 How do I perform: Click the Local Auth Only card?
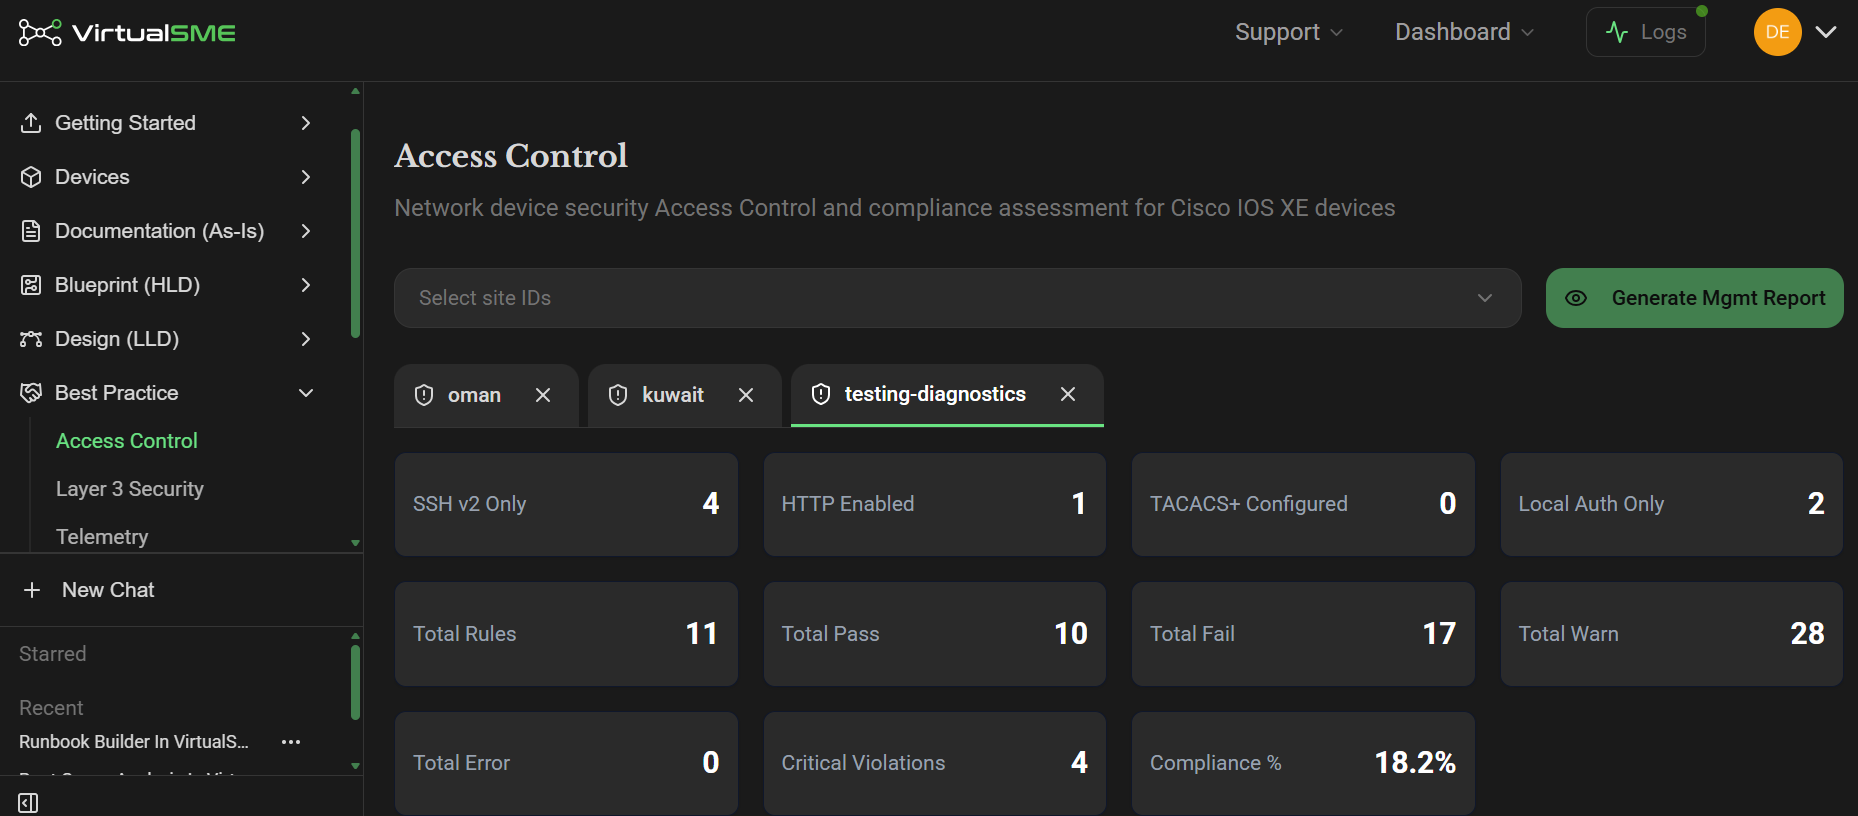click(x=1671, y=504)
